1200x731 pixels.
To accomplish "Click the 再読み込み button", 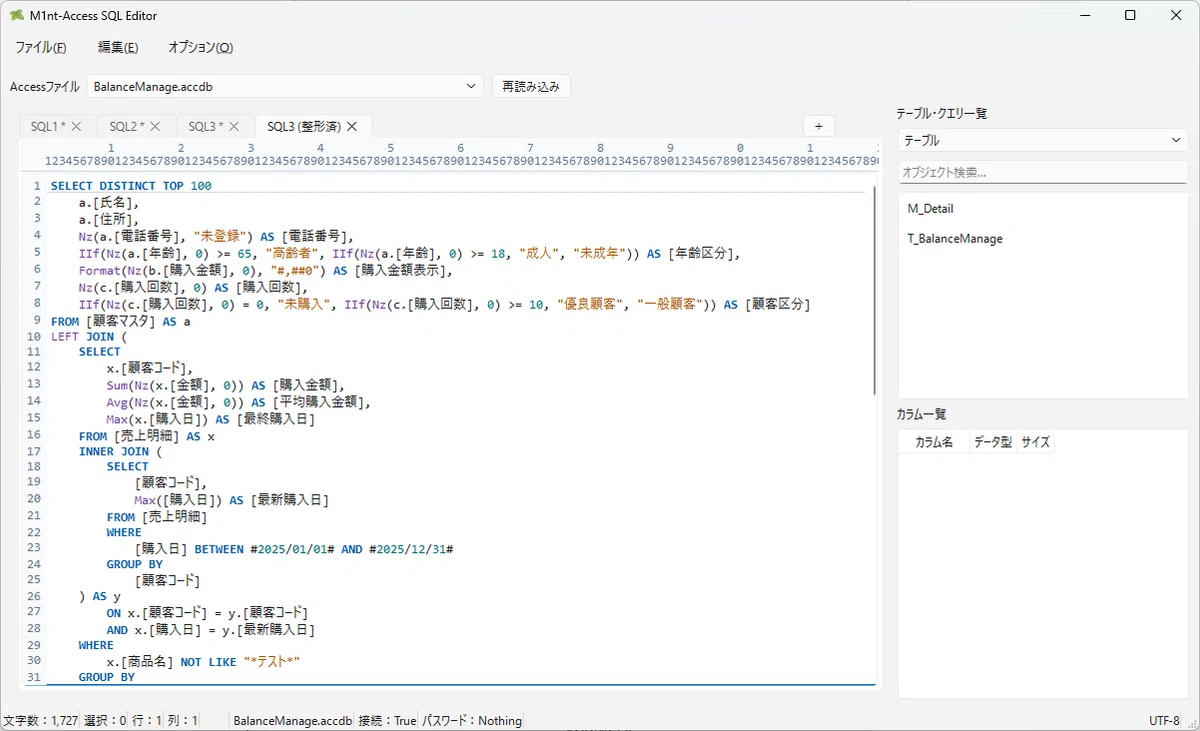I will tap(531, 86).
